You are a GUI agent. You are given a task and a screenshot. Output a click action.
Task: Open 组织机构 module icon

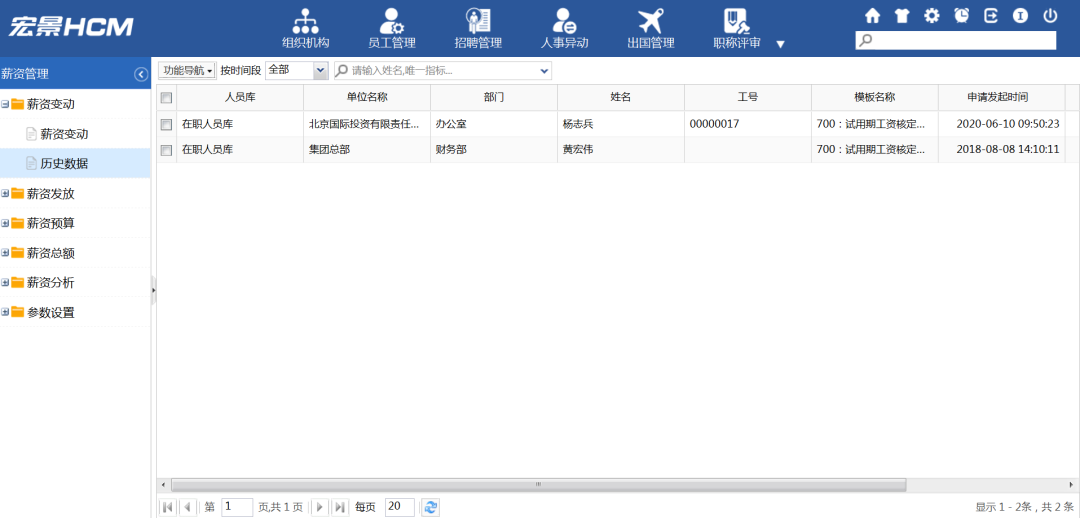pyautogui.click(x=305, y=28)
